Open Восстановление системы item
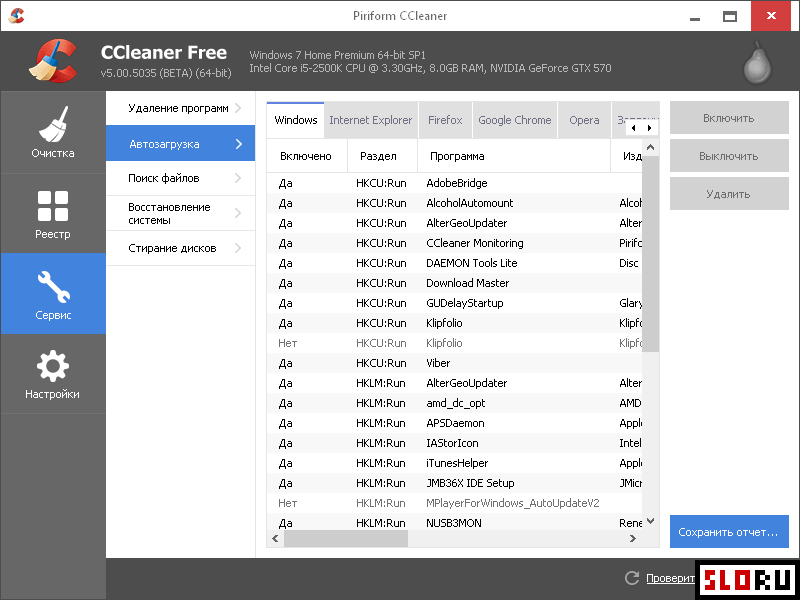The height and width of the screenshot is (600, 800). point(180,213)
